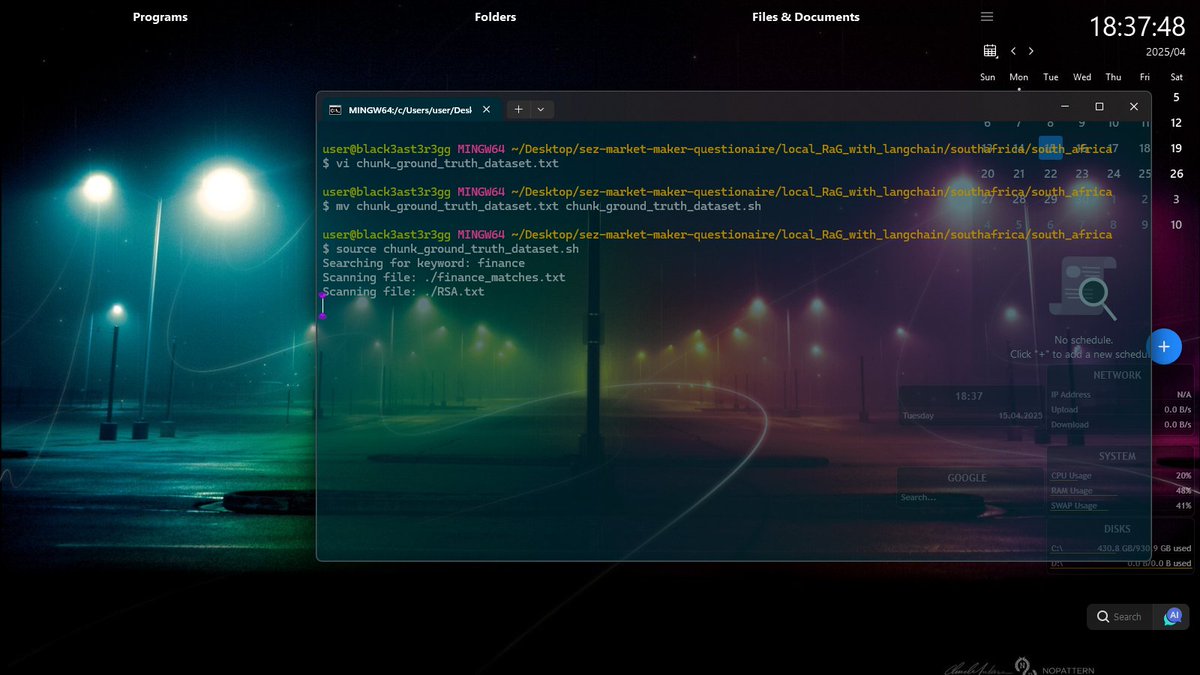Click the Tue weekday header
Image resolution: width=1200 pixels, height=675 pixels.
click(1051, 77)
